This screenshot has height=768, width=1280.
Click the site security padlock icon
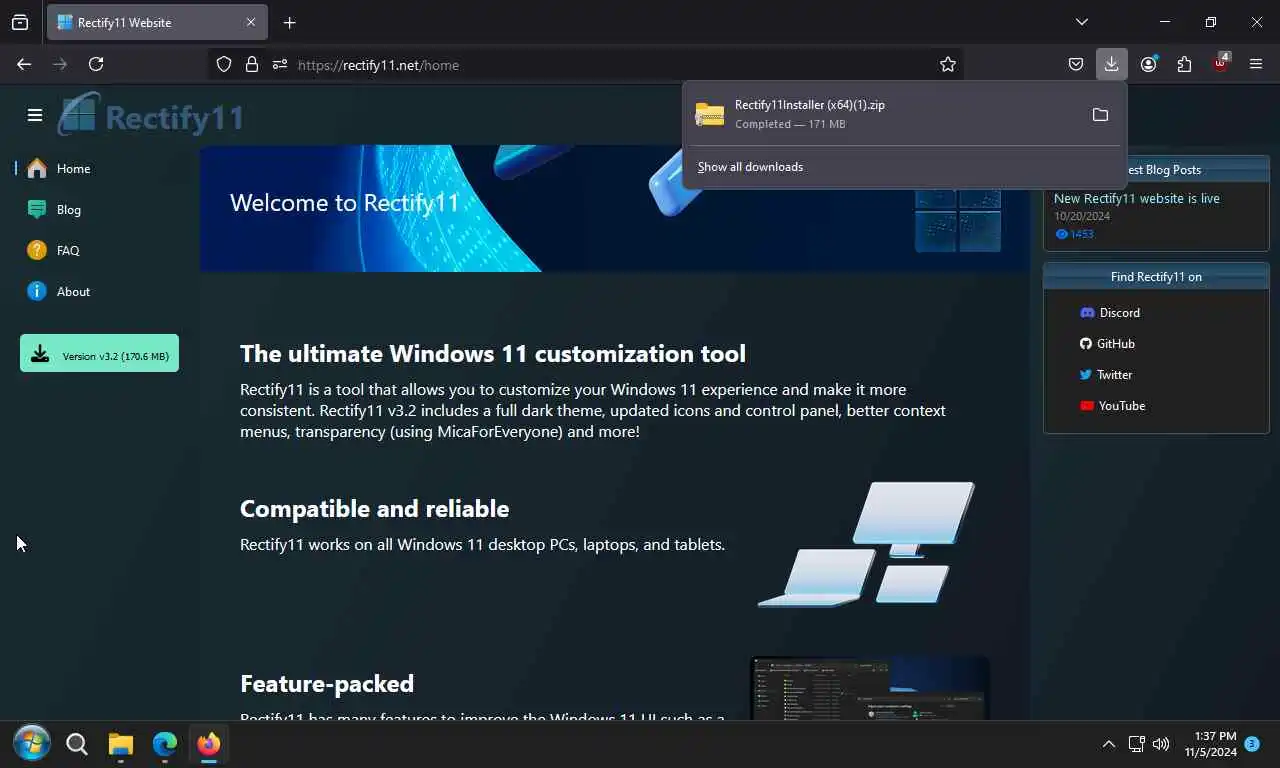pyautogui.click(x=252, y=64)
